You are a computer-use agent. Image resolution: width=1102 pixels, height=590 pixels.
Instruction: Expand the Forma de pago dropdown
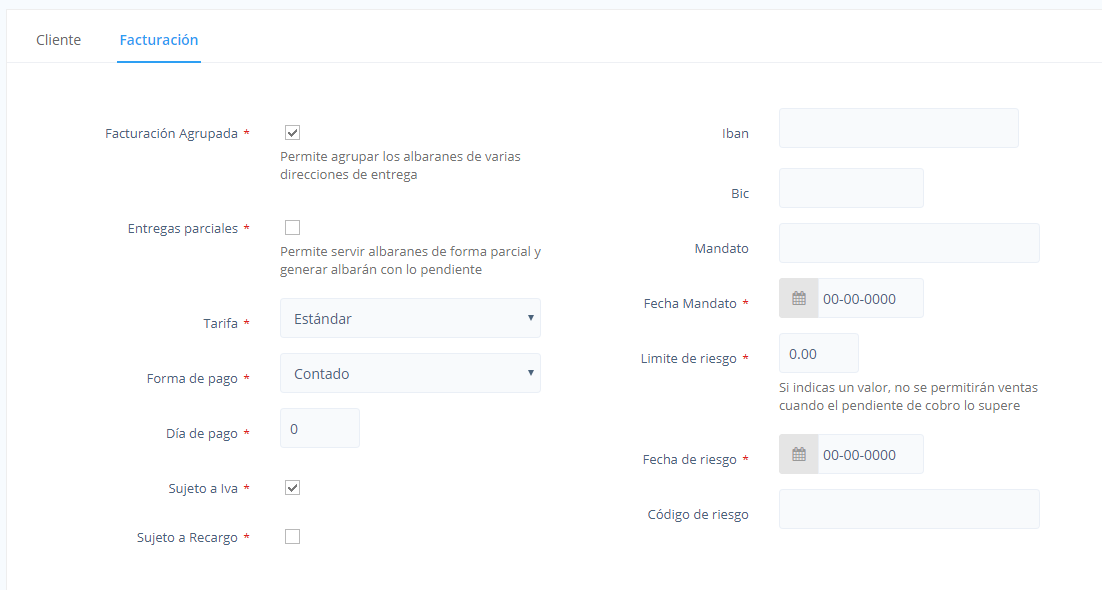[x=410, y=373]
